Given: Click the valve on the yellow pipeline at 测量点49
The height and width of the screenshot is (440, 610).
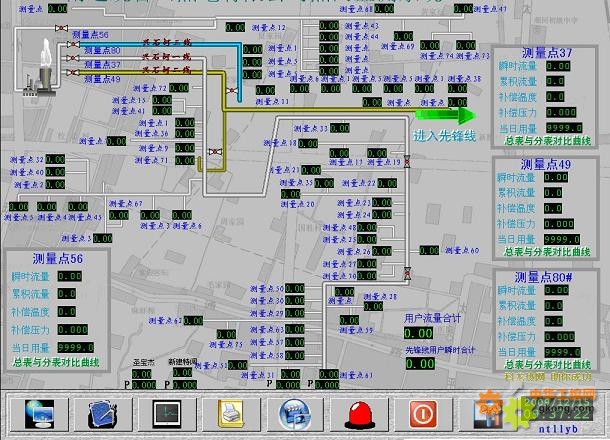Looking at the screenshot, I should (73, 72).
